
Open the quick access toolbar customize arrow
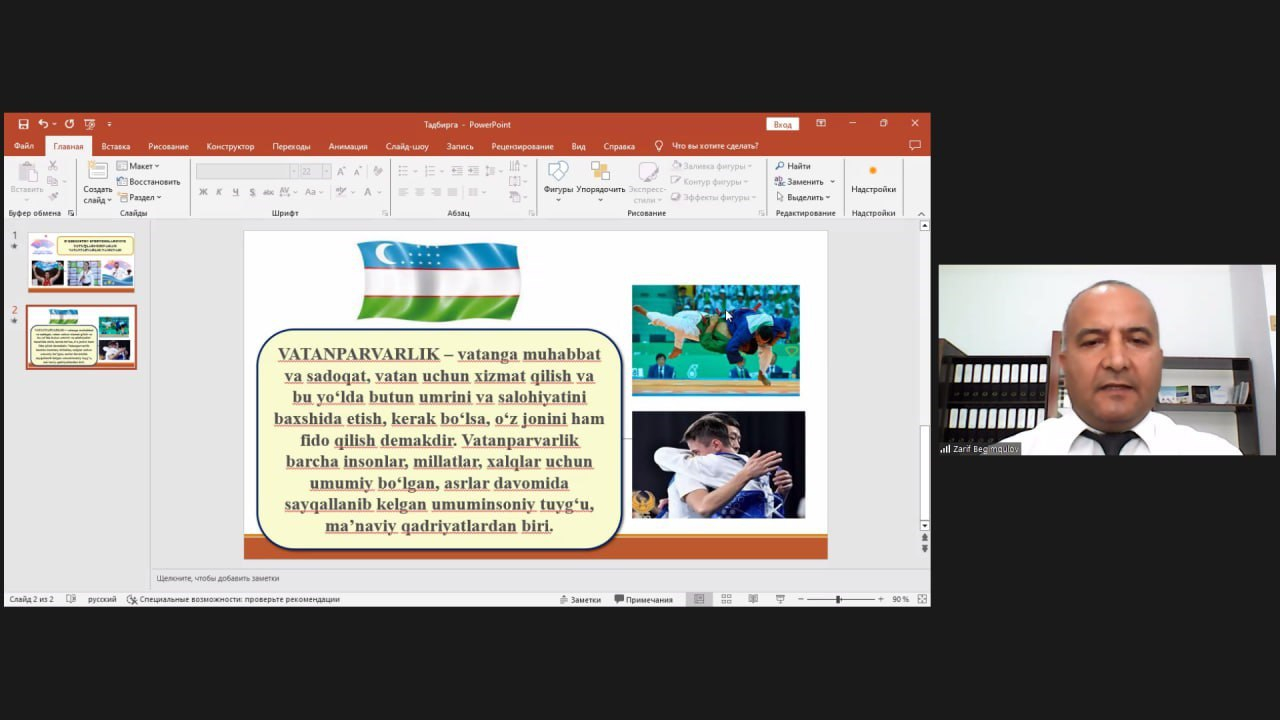[x=109, y=124]
